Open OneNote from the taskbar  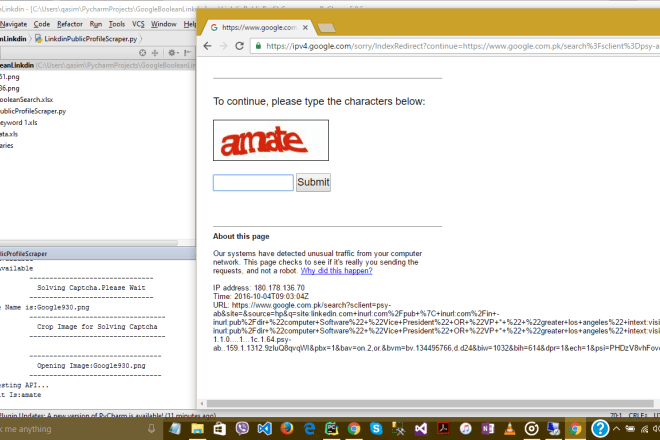488,429
